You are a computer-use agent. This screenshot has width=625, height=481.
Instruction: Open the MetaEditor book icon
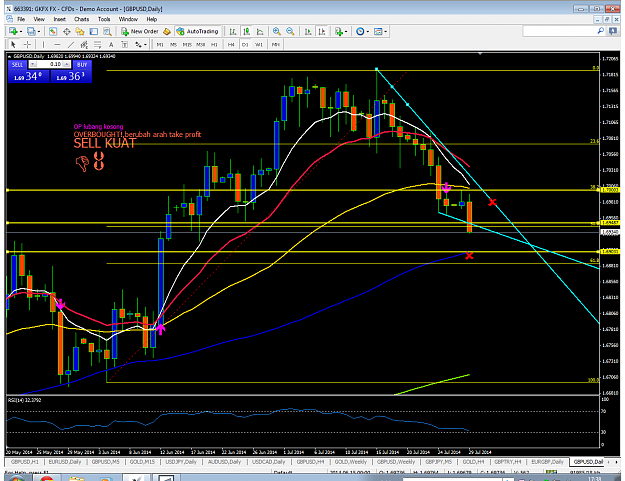tap(167, 31)
